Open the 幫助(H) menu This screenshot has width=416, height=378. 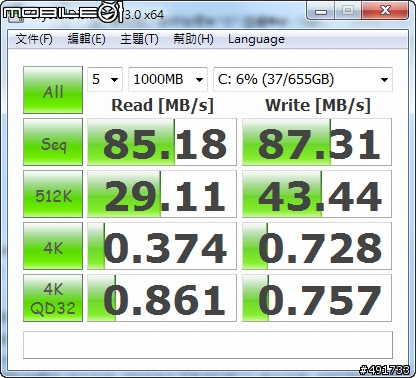pos(193,39)
